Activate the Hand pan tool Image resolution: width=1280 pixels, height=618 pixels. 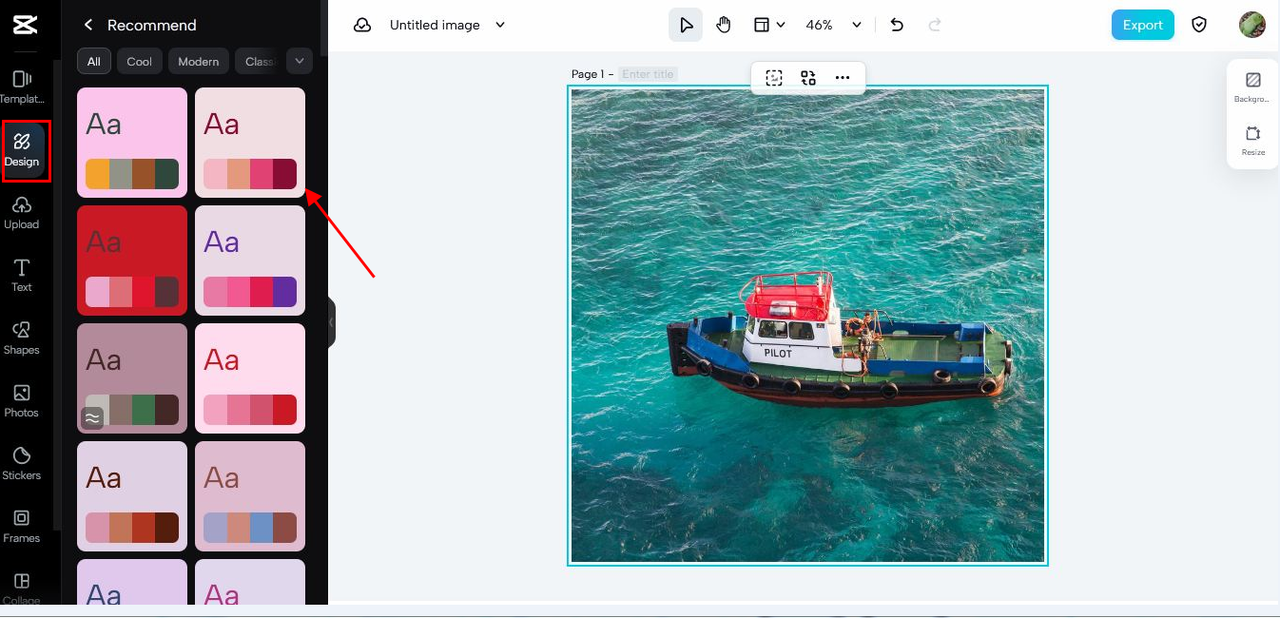tap(724, 25)
